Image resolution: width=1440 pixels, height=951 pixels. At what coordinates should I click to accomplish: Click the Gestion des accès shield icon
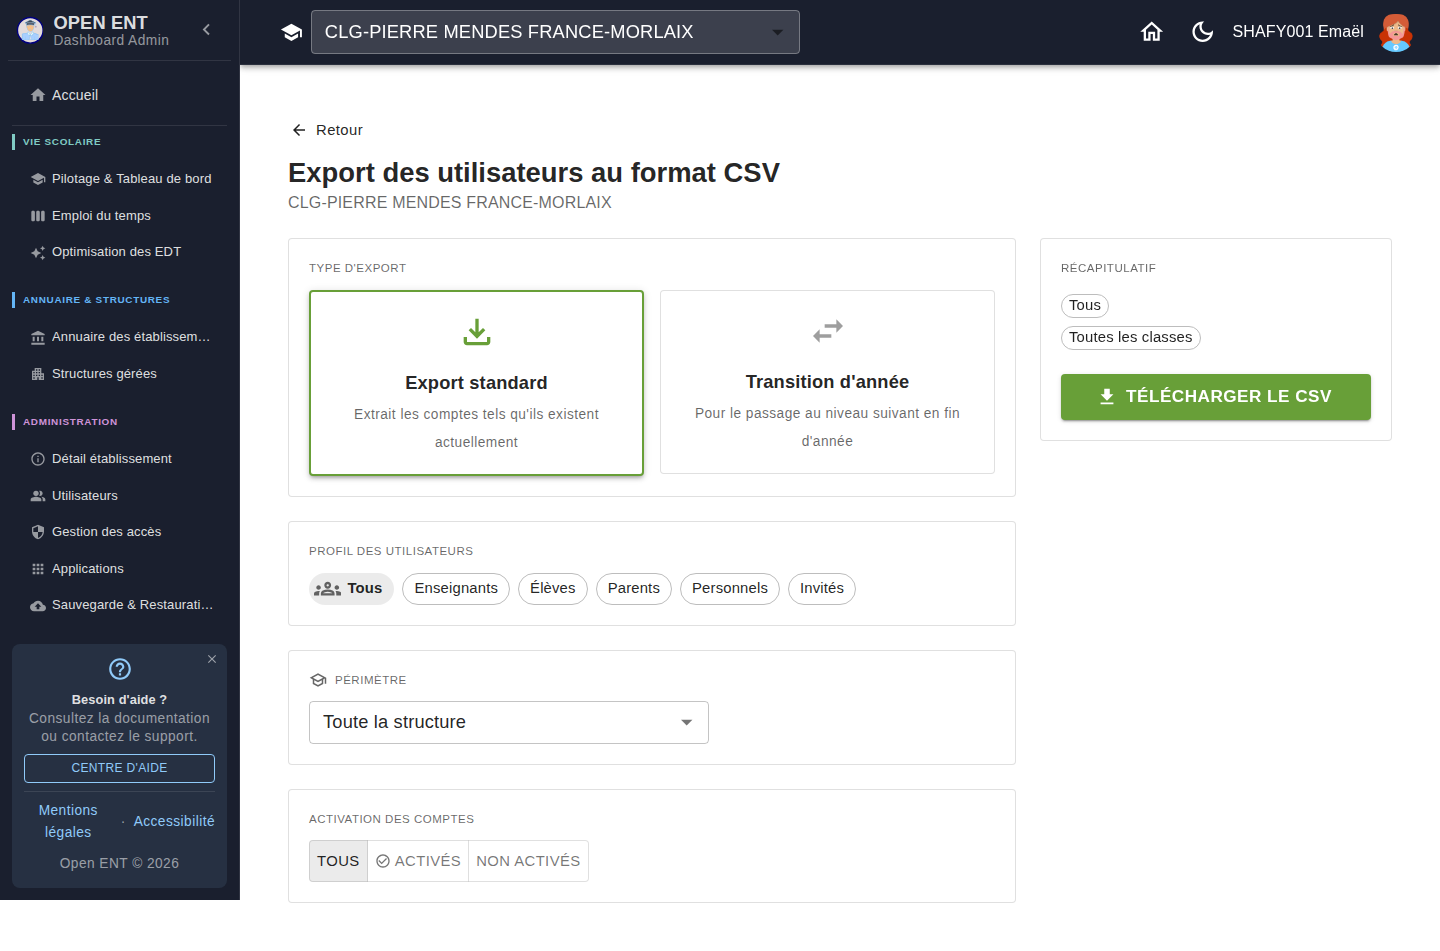point(38,532)
